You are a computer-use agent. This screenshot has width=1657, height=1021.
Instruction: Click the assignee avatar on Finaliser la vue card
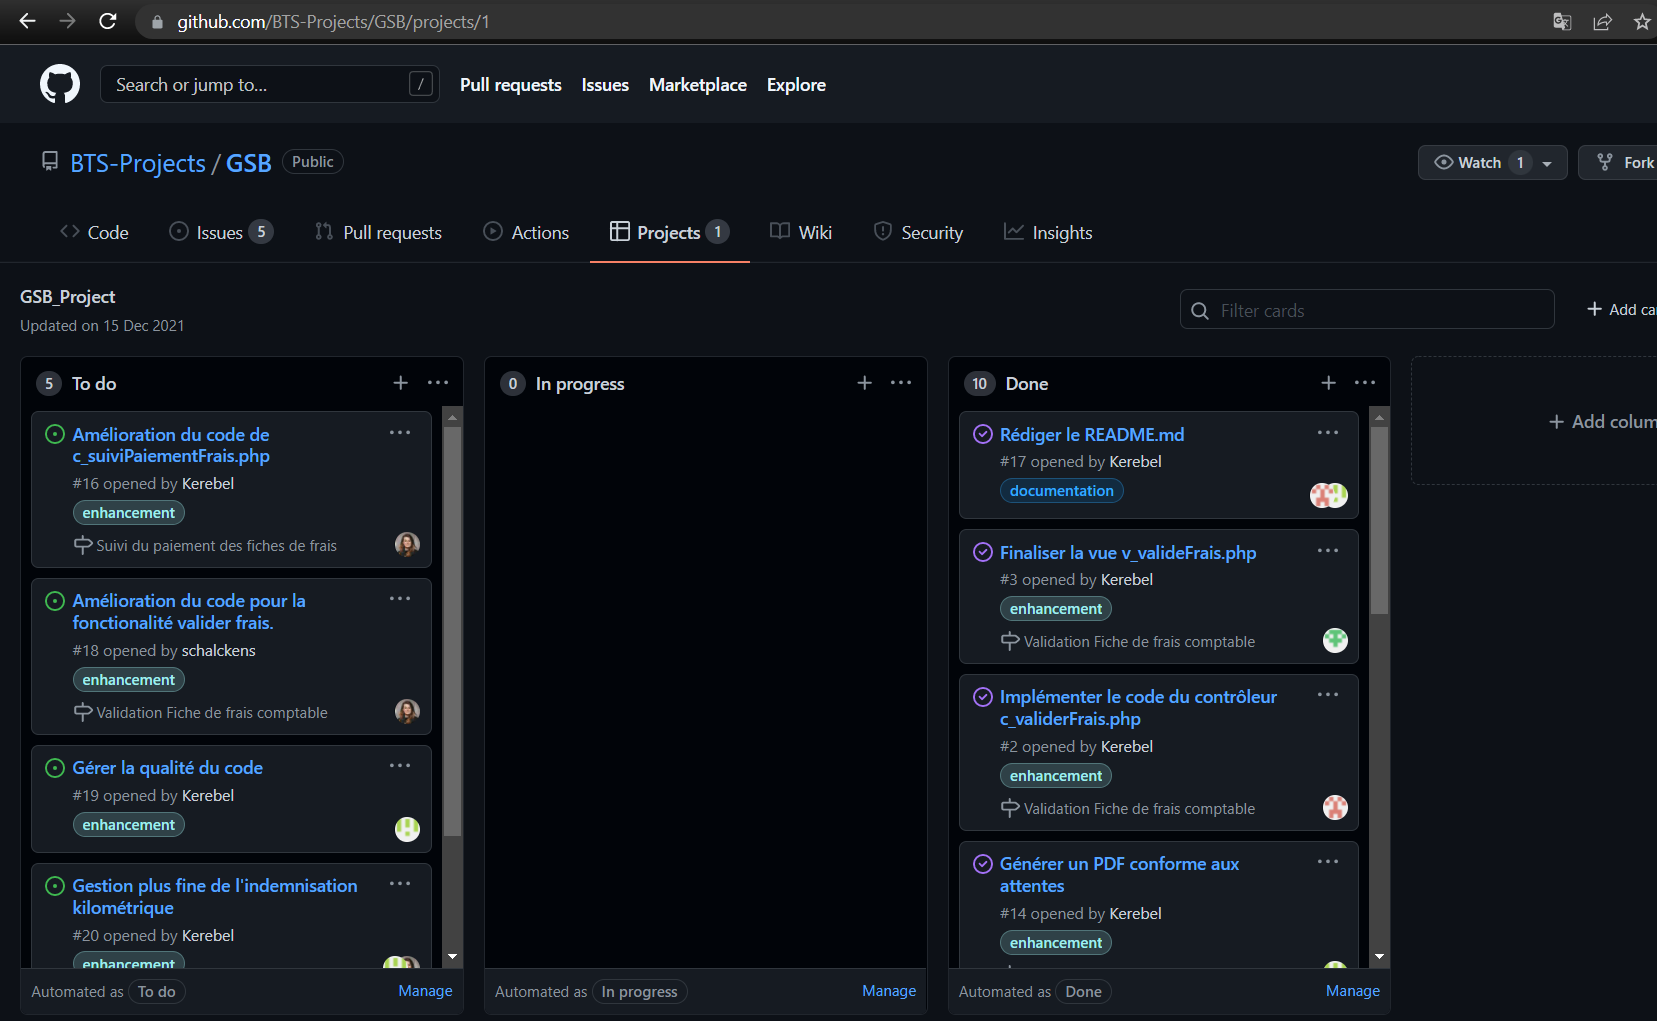pyautogui.click(x=1335, y=640)
